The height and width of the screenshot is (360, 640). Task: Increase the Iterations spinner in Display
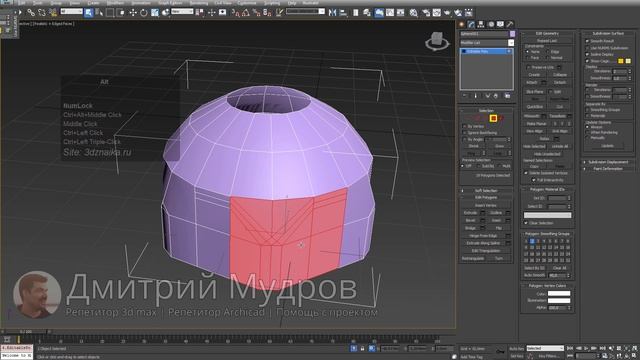click(x=629, y=70)
